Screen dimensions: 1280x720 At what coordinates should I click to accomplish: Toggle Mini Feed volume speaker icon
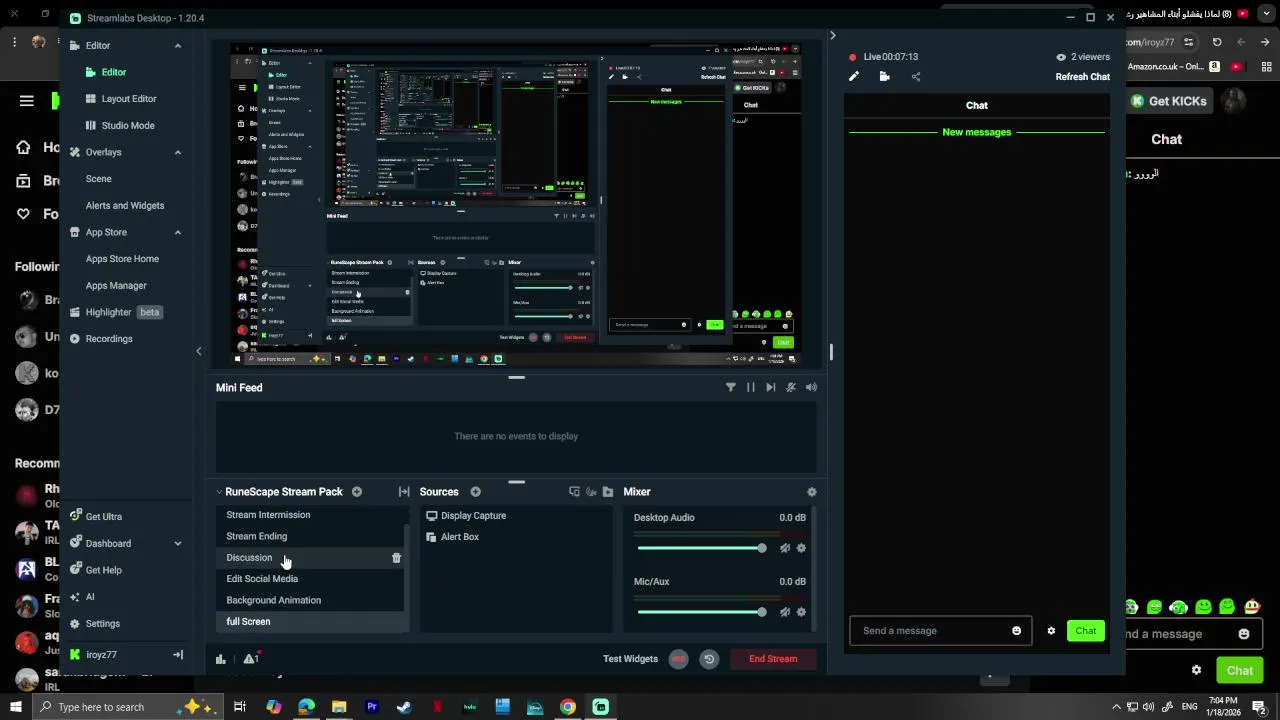[811, 388]
